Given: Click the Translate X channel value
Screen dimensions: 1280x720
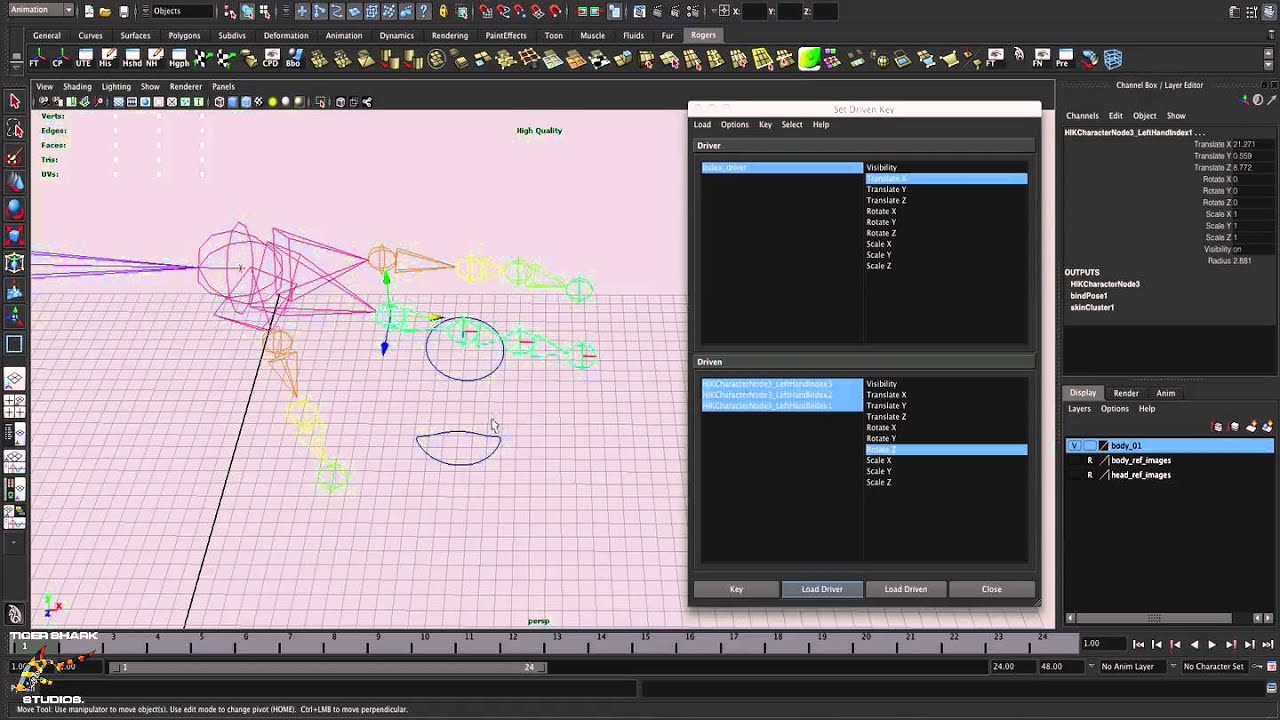Looking at the screenshot, I should pos(1246,144).
